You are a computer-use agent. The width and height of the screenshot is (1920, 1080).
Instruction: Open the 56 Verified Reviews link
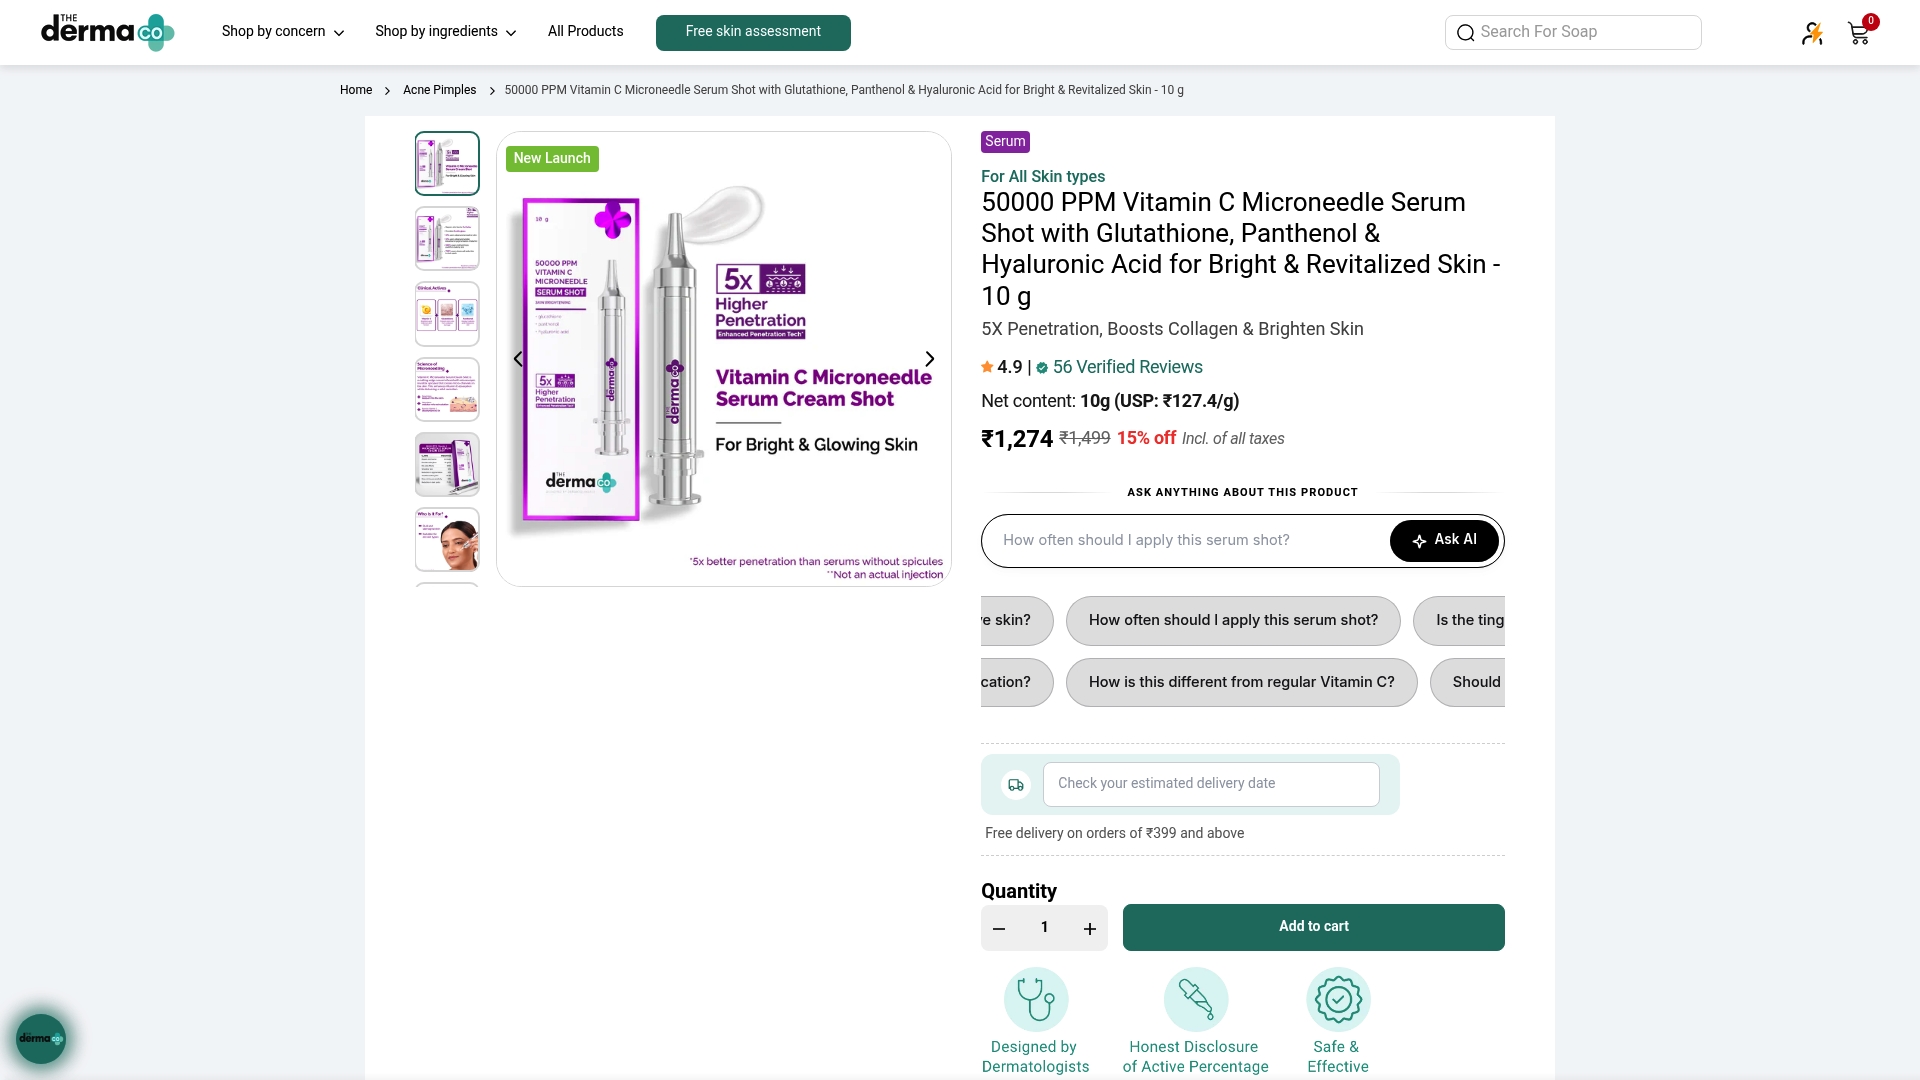pos(1127,367)
